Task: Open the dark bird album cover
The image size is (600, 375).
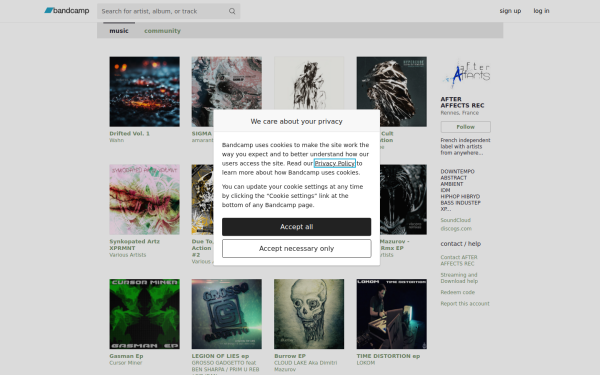Action: click(x=391, y=92)
